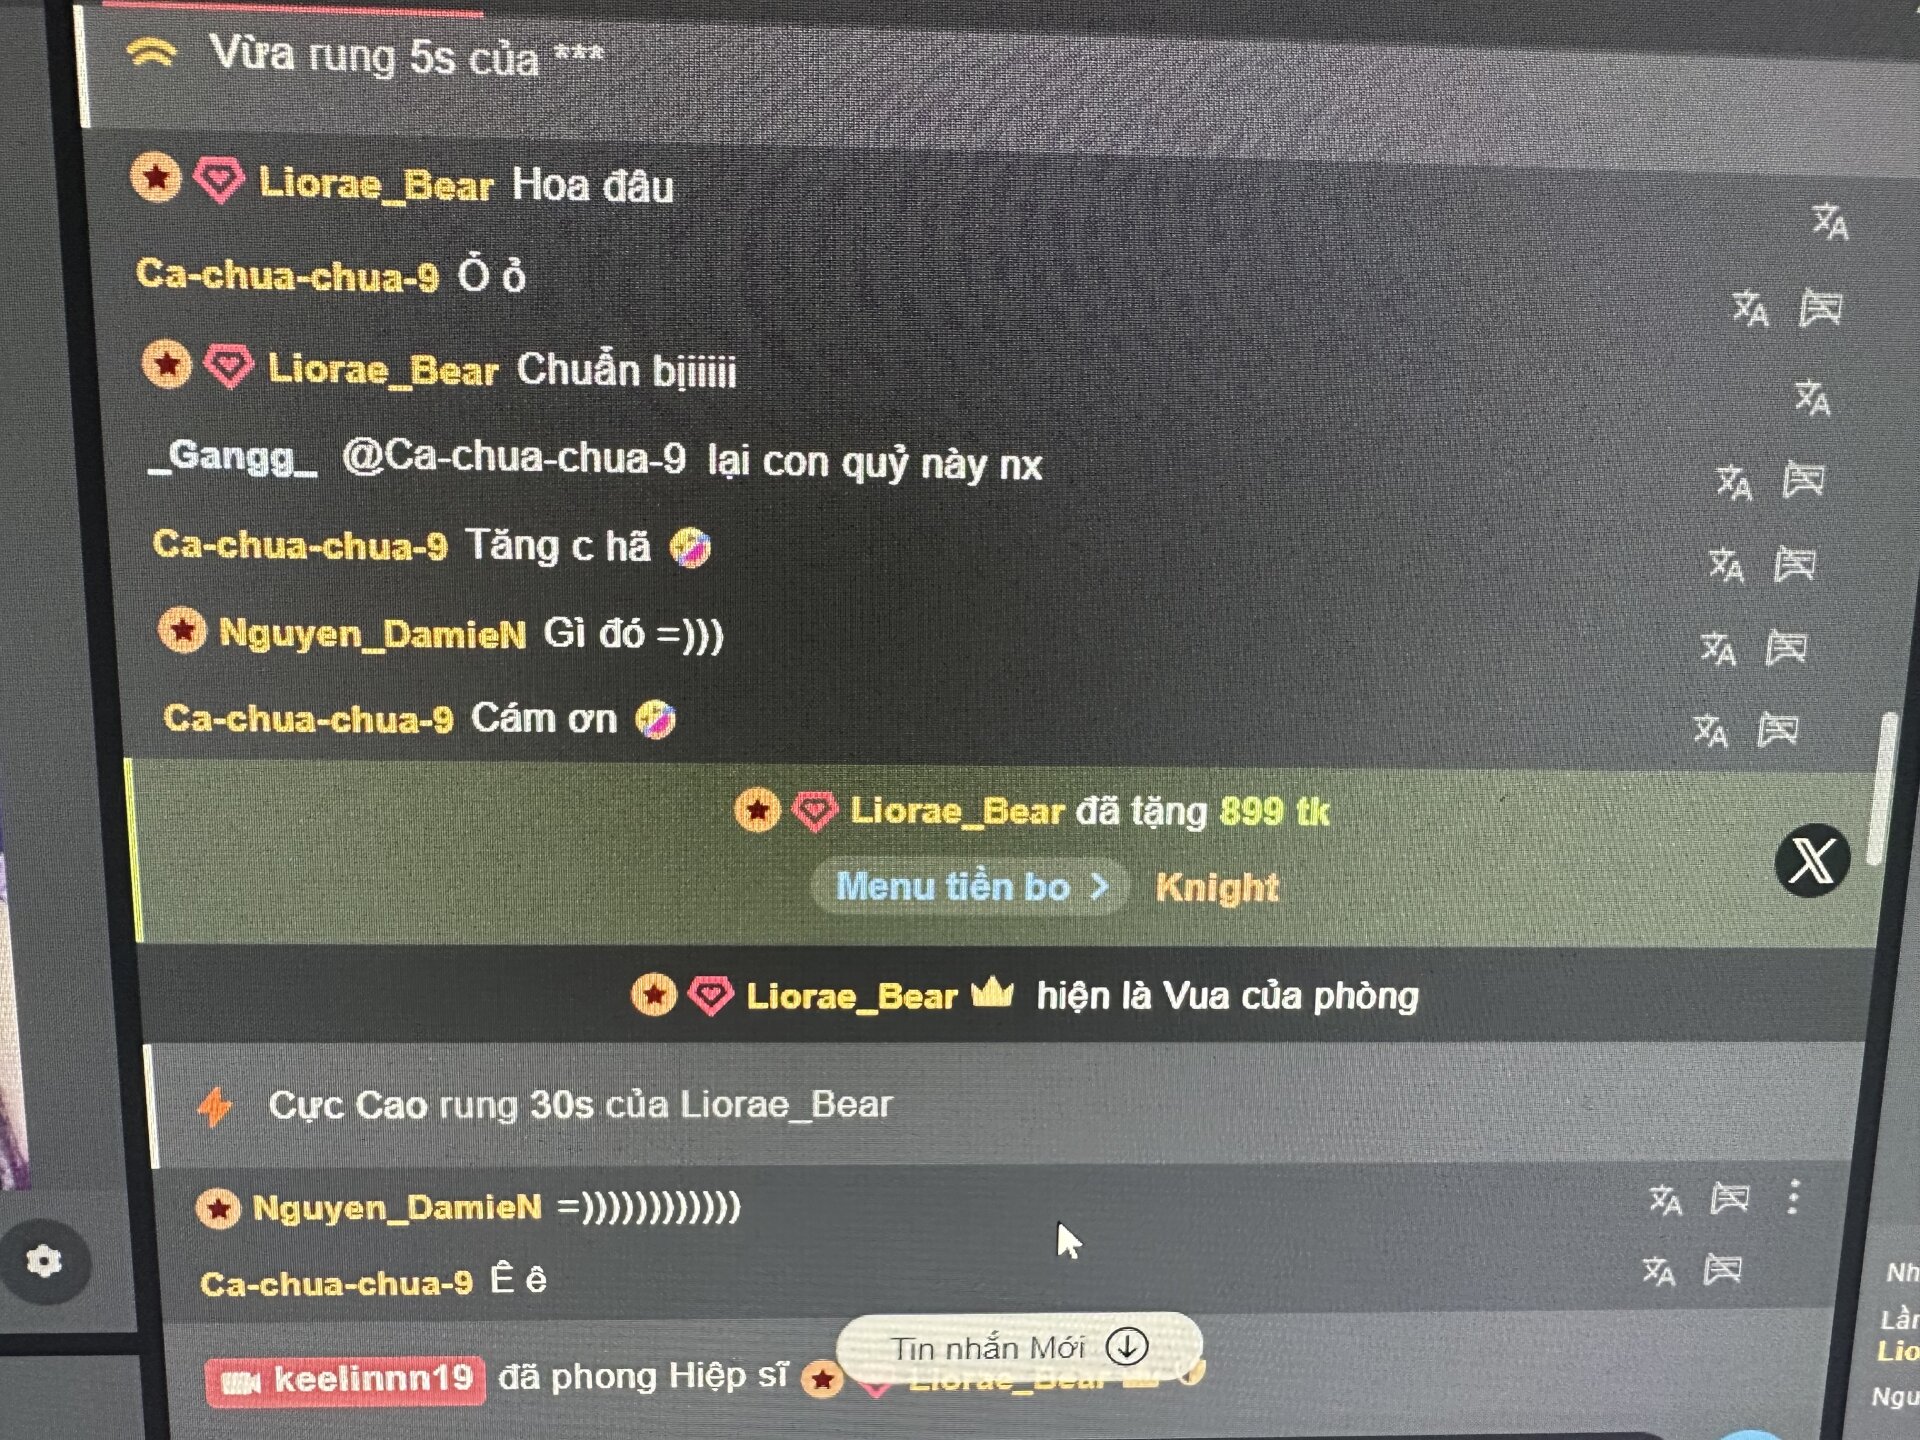The height and width of the screenshot is (1440, 1920).
Task: Open the settings gear icon
Action: click(x=44, y=1261)
